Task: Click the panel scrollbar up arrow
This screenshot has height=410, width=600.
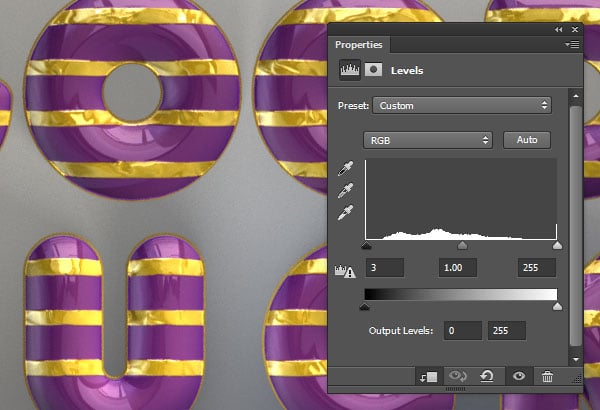Action: tap(576, 96)
